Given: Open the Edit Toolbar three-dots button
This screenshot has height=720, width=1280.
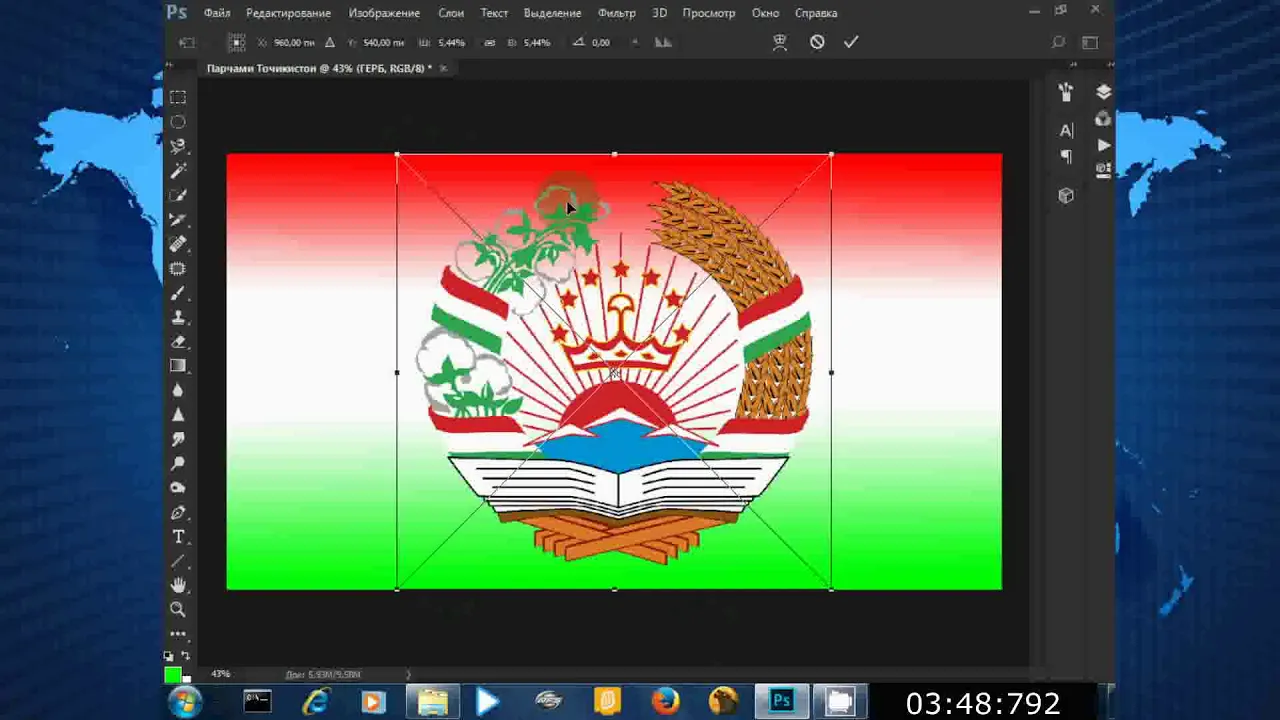Looking at the screenshot, I should (178, 633).
